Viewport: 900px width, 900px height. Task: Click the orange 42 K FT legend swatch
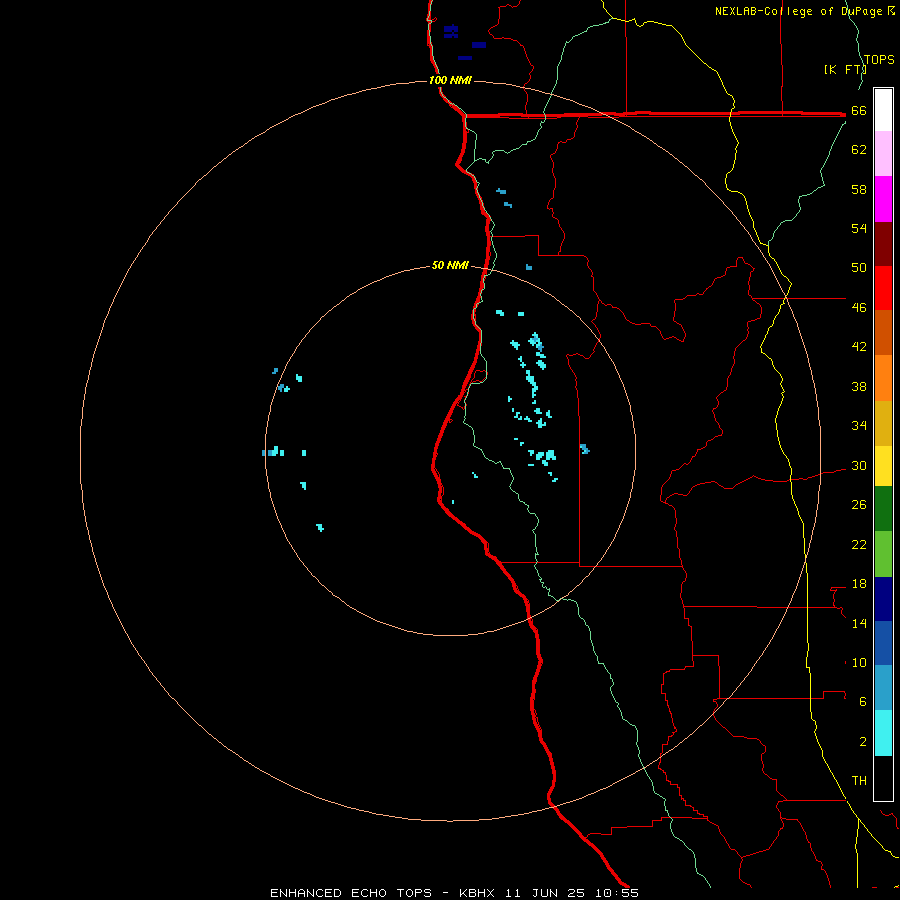click(883, 378)
